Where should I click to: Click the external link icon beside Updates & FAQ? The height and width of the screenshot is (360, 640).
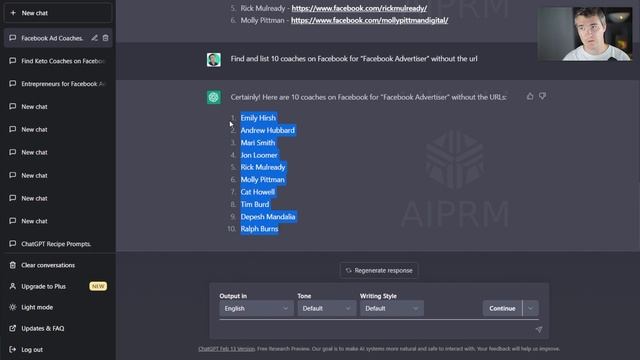(x=13, y=328)
